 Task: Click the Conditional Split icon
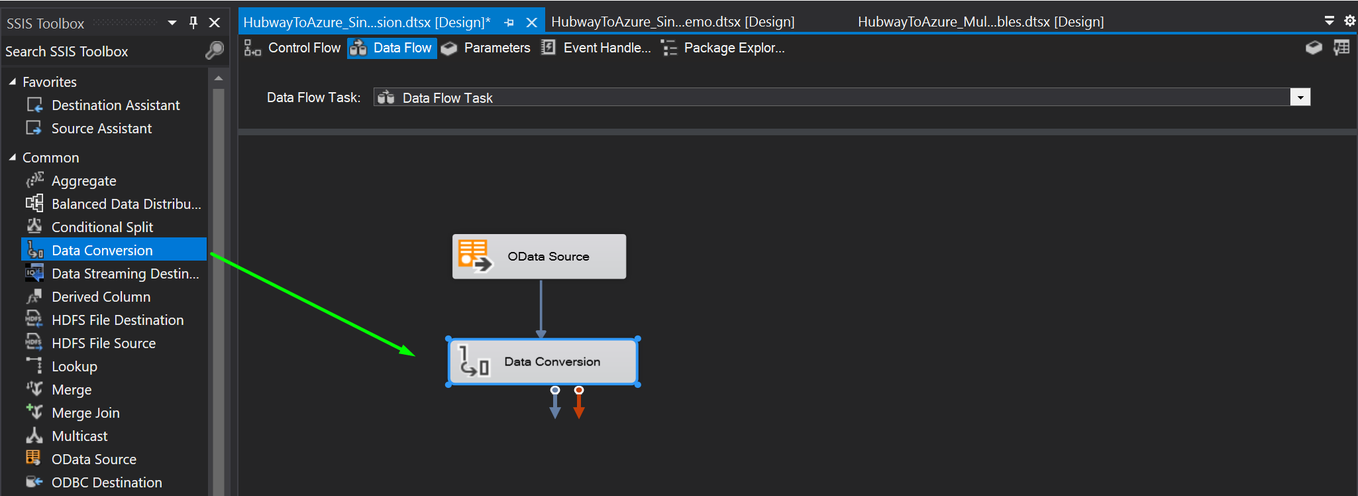point(35,227)
